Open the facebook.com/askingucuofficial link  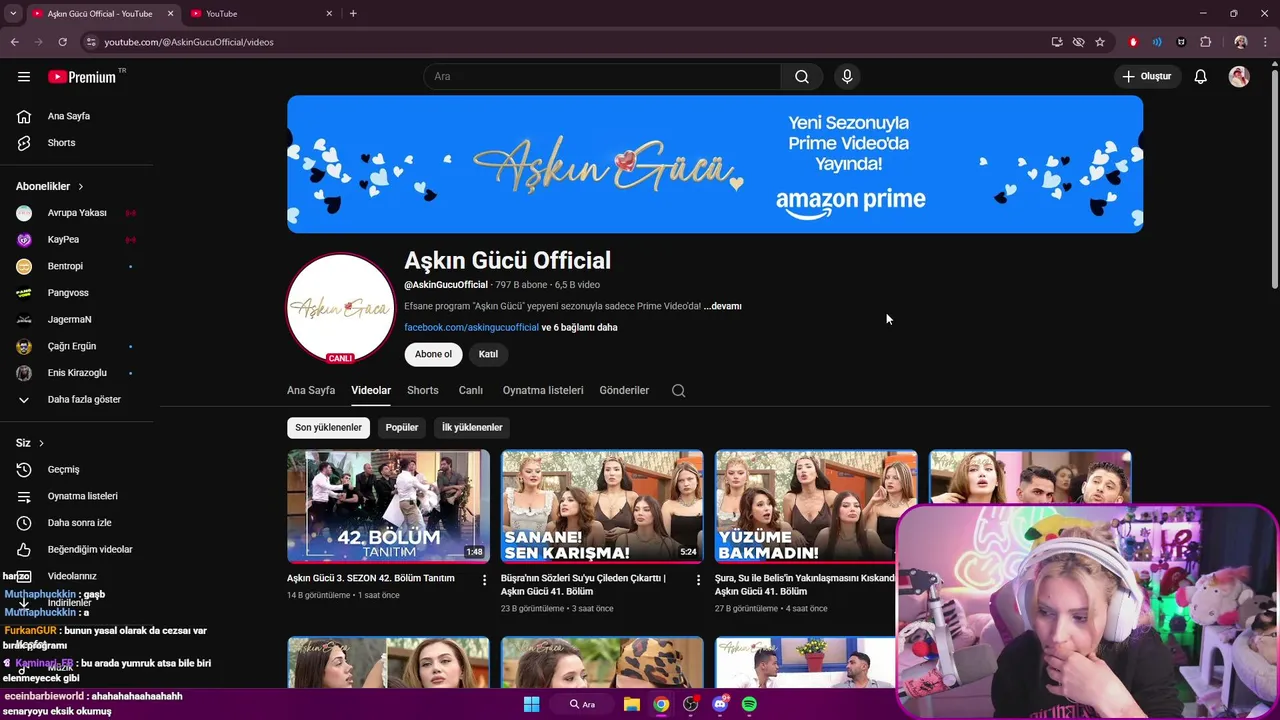[471, 328]
